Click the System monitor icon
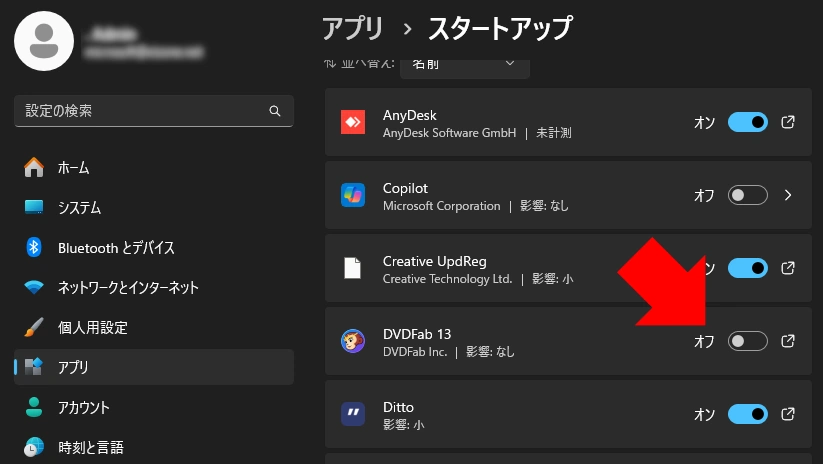The image size is (823, 464). (x=34, y=207)
